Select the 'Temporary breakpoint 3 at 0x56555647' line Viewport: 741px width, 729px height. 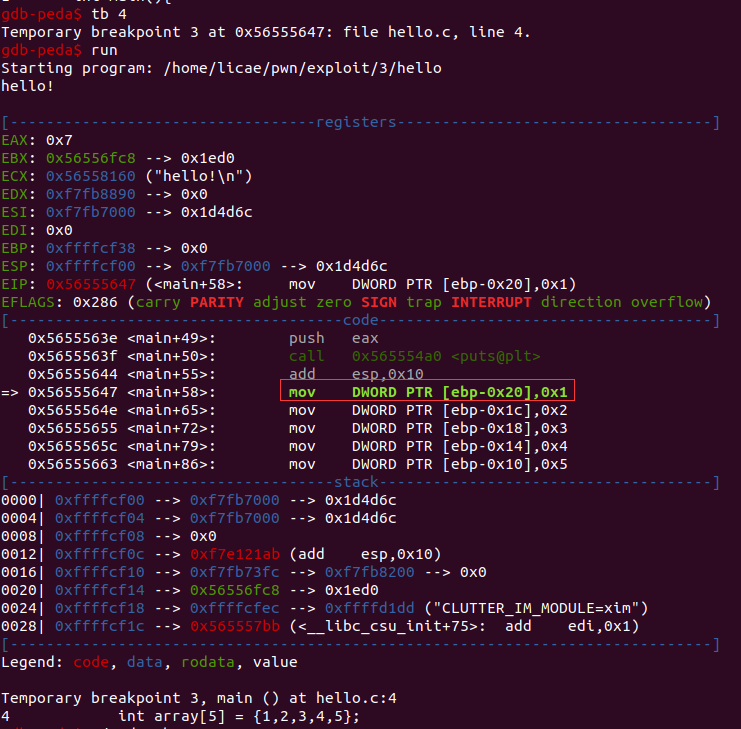pos(266,32)
